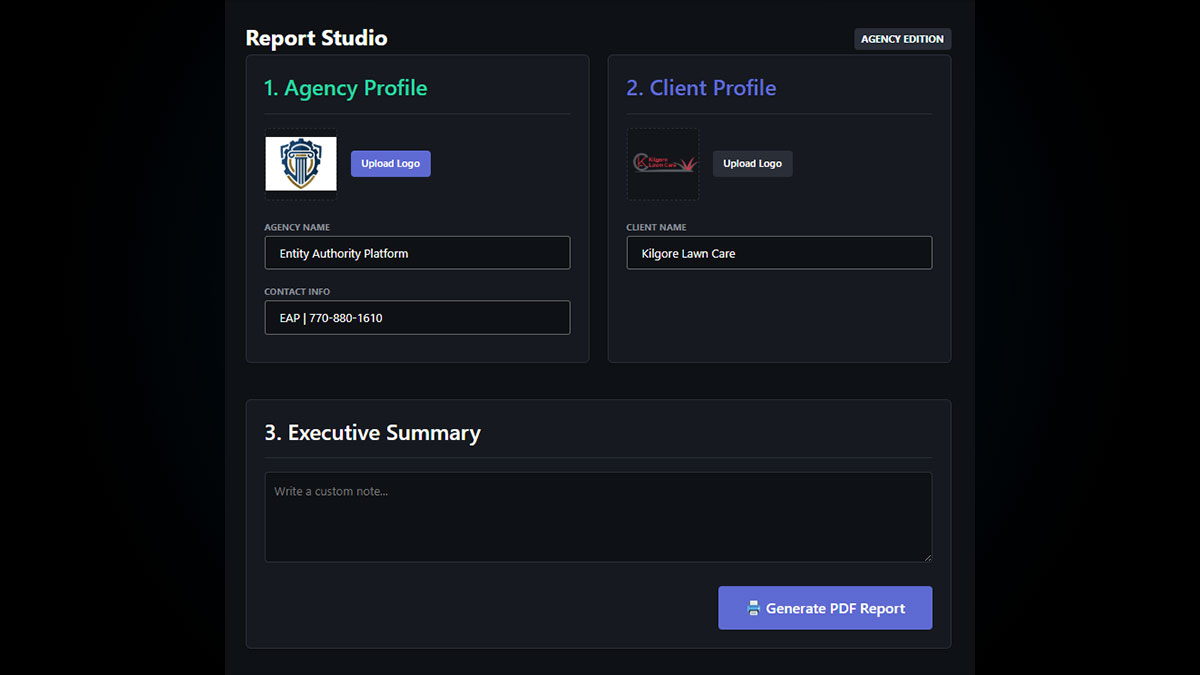This screenshot has height=675, width=1200.
Task: Click the textarea resize grip icon
Action: coord(927,557)
